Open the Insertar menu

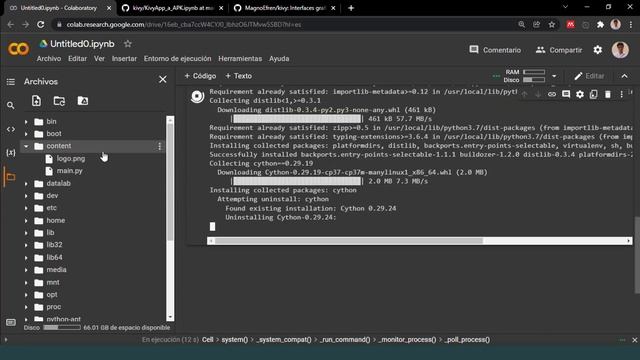pyautogui.click(x=124, y=59)
